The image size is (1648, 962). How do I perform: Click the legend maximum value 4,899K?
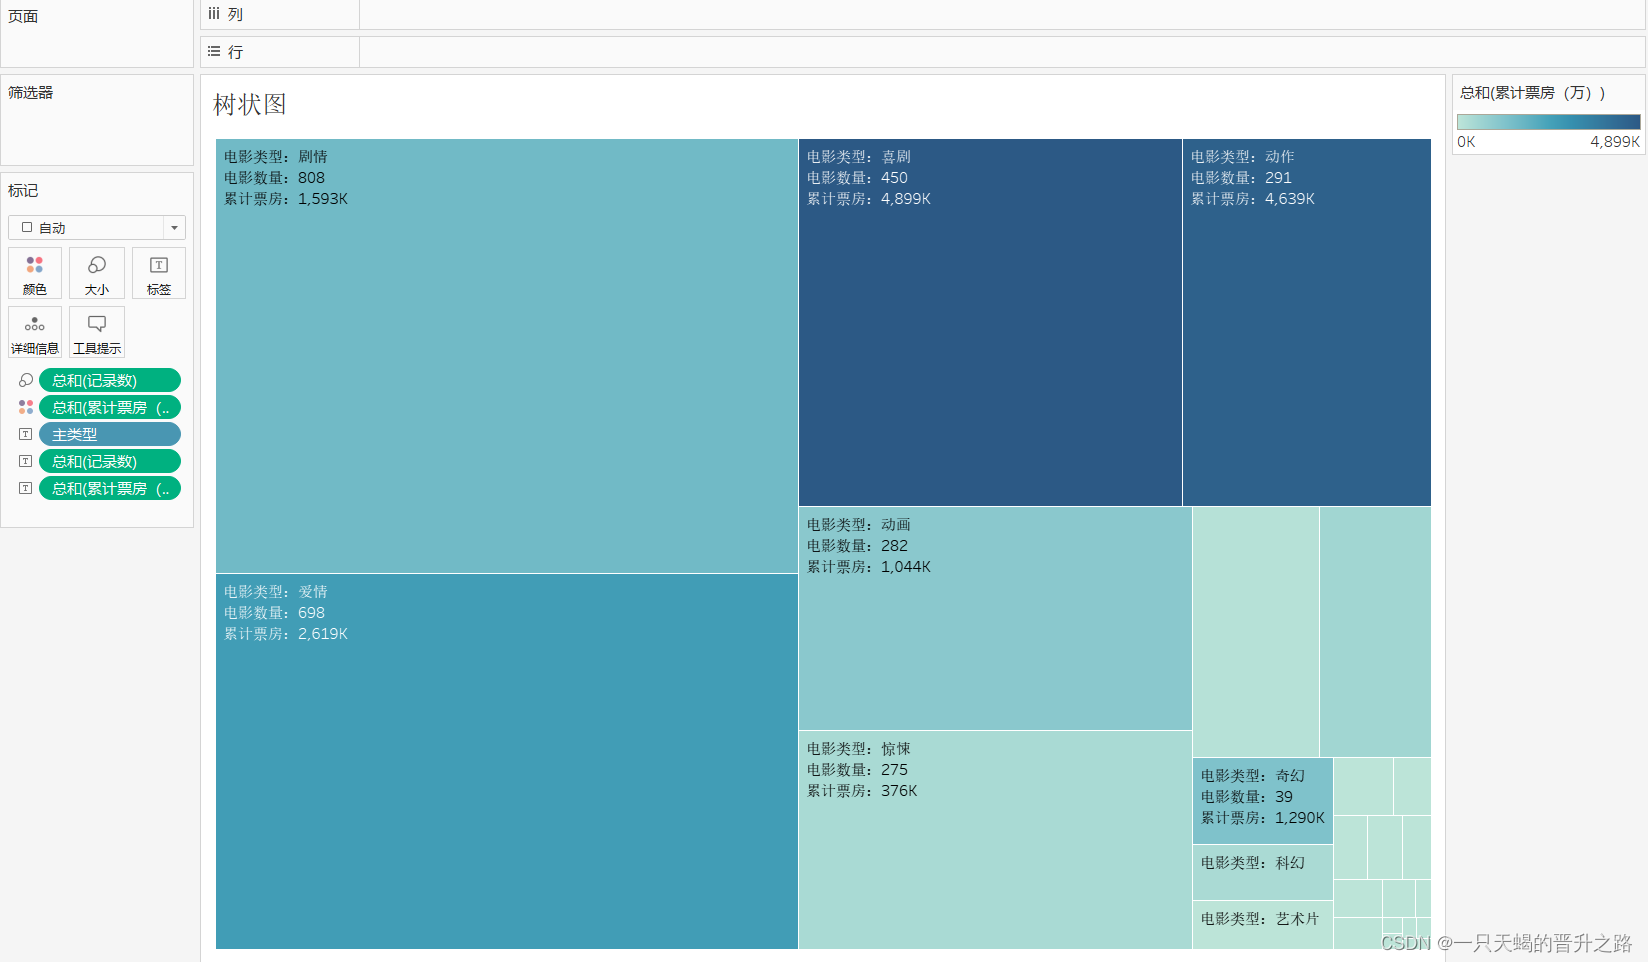point(1615,142)
